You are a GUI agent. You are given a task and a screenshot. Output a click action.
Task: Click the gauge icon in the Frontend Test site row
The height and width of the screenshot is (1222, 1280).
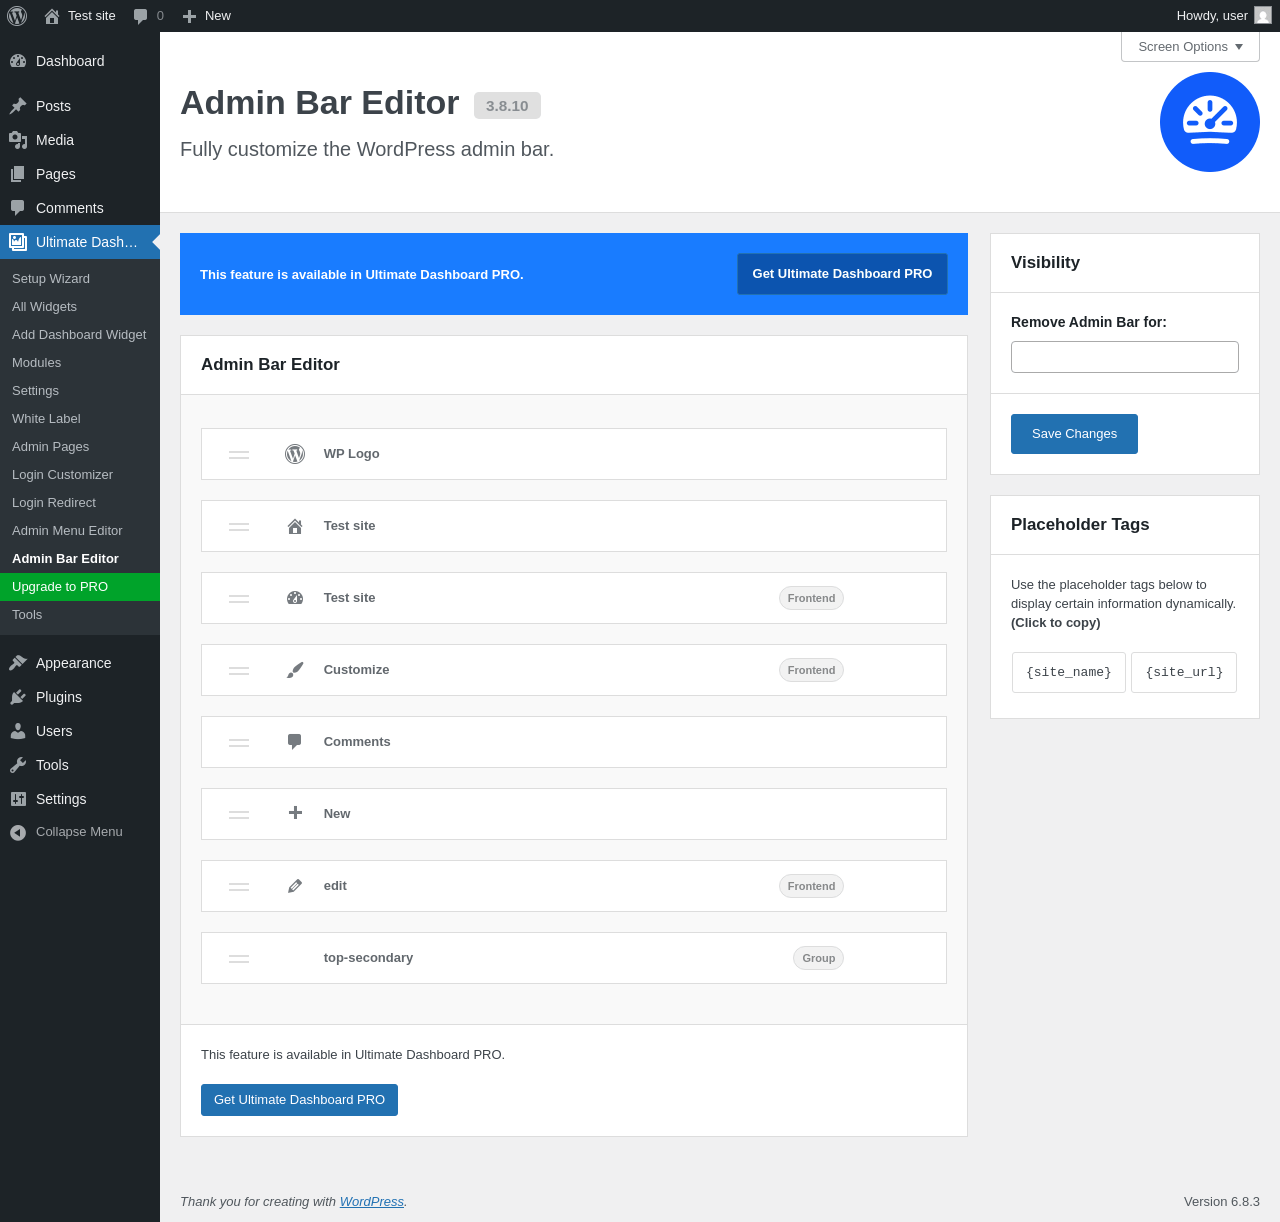click(x=295, y=598)
